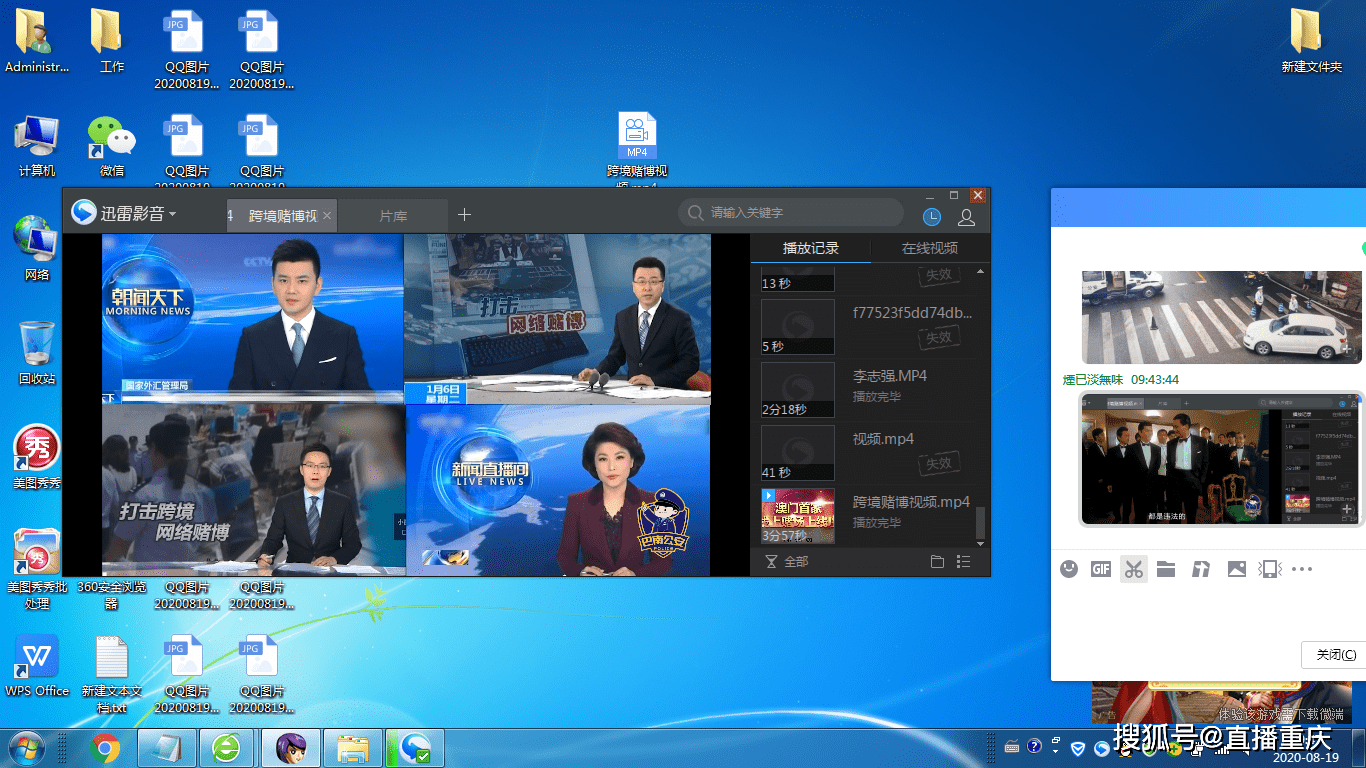Launch 美图秀秀 from desktop

click(37, 457)
